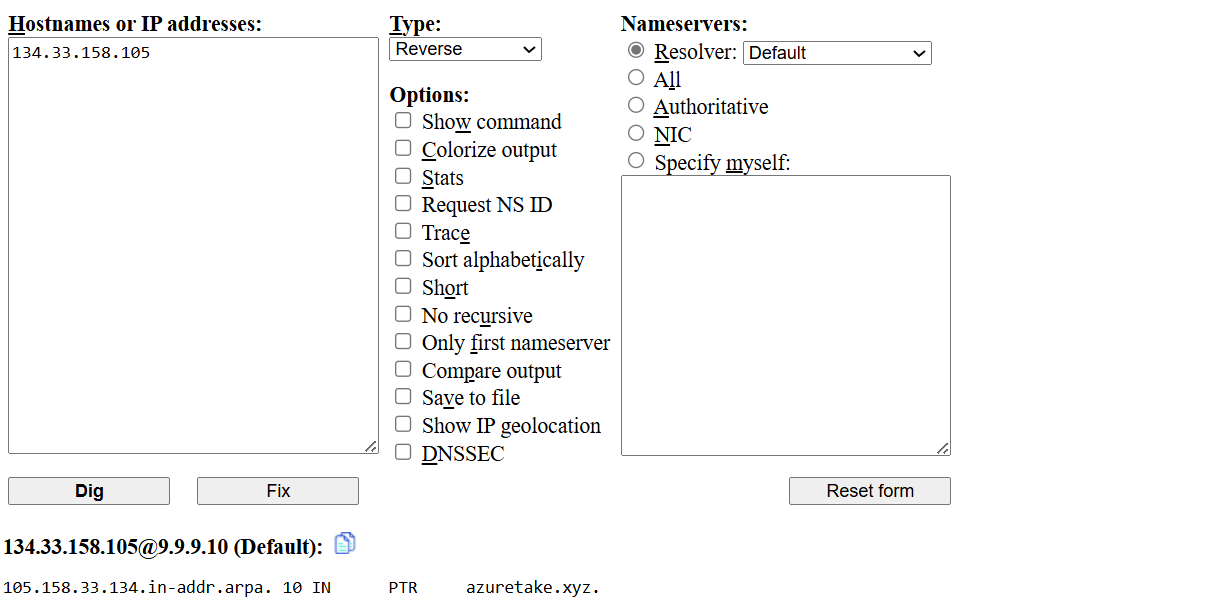Select the Authoritative nameservers option
The height and width of the screenshot is (597, 1207).
pos(636,104)
